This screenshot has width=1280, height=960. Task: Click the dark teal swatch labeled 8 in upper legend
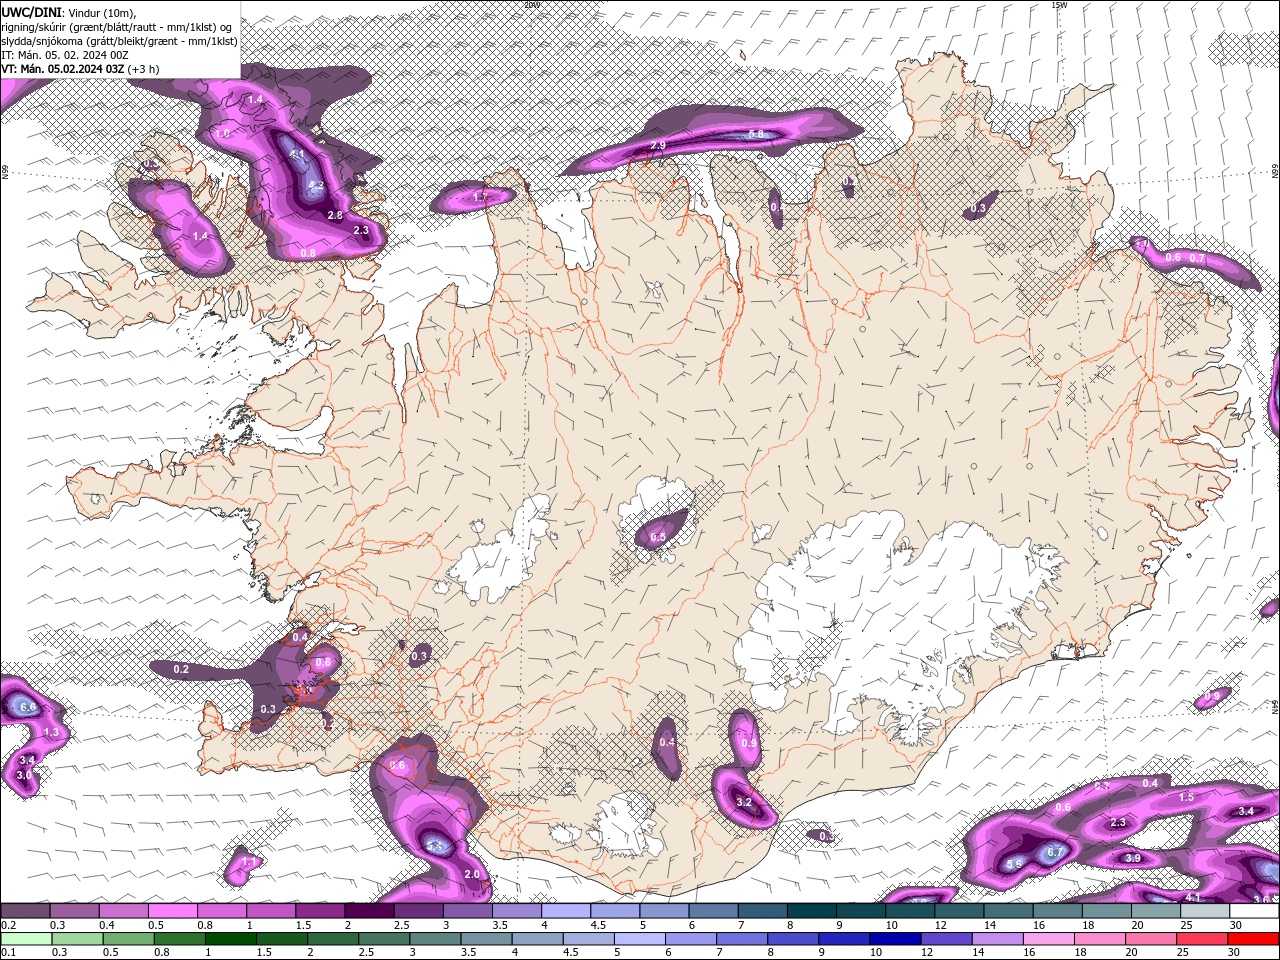tap(811, 911)
